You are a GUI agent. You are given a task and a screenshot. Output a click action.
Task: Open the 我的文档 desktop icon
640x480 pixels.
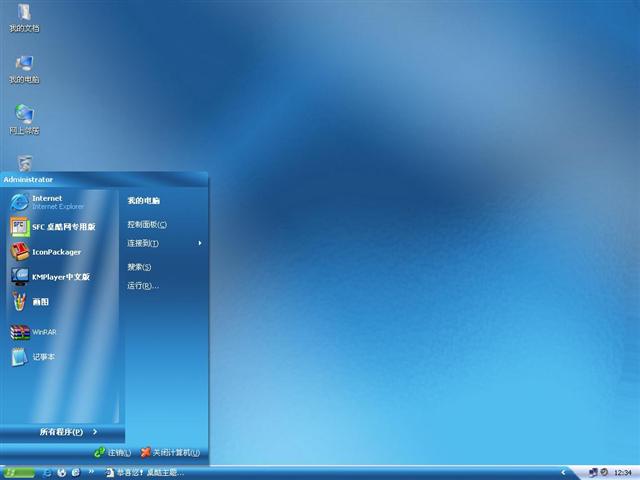click(24, 18)
